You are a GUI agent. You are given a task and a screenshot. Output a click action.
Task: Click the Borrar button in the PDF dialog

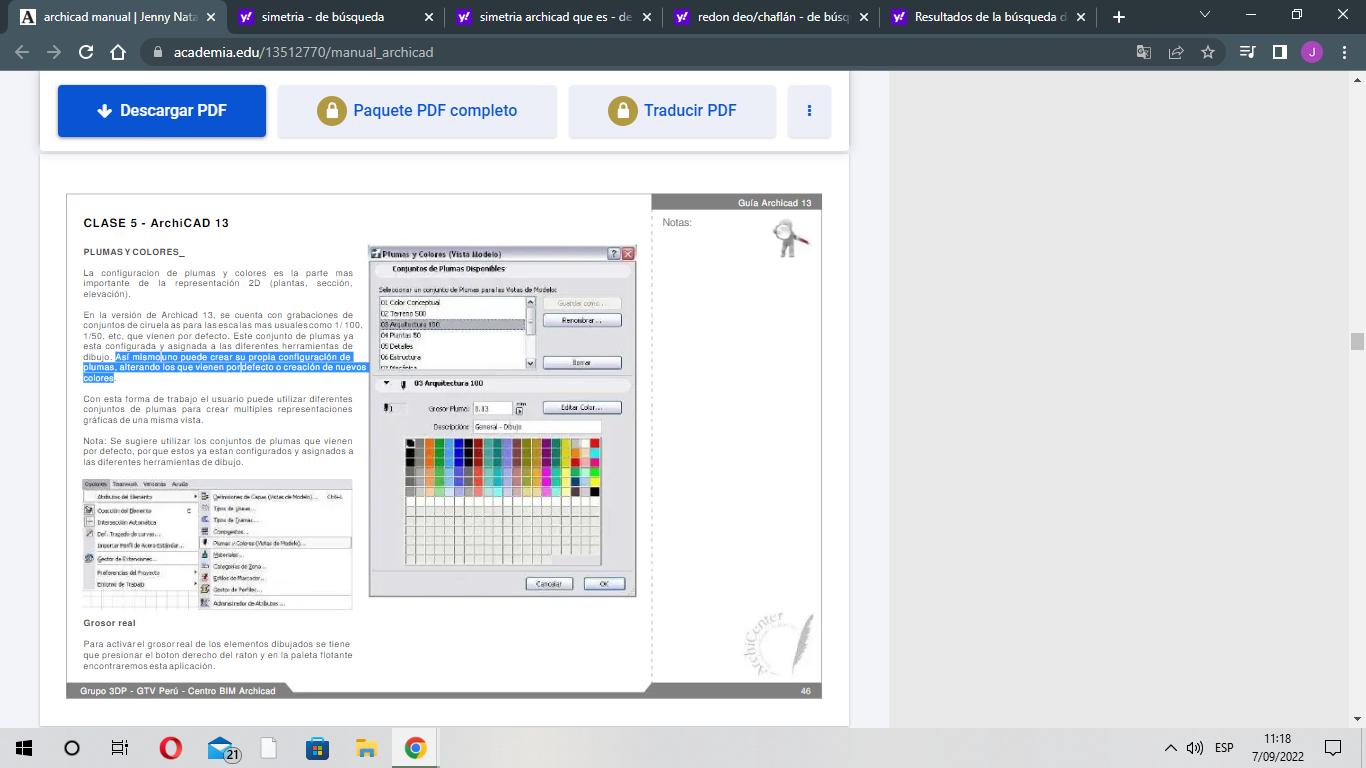tap(582, 363)
